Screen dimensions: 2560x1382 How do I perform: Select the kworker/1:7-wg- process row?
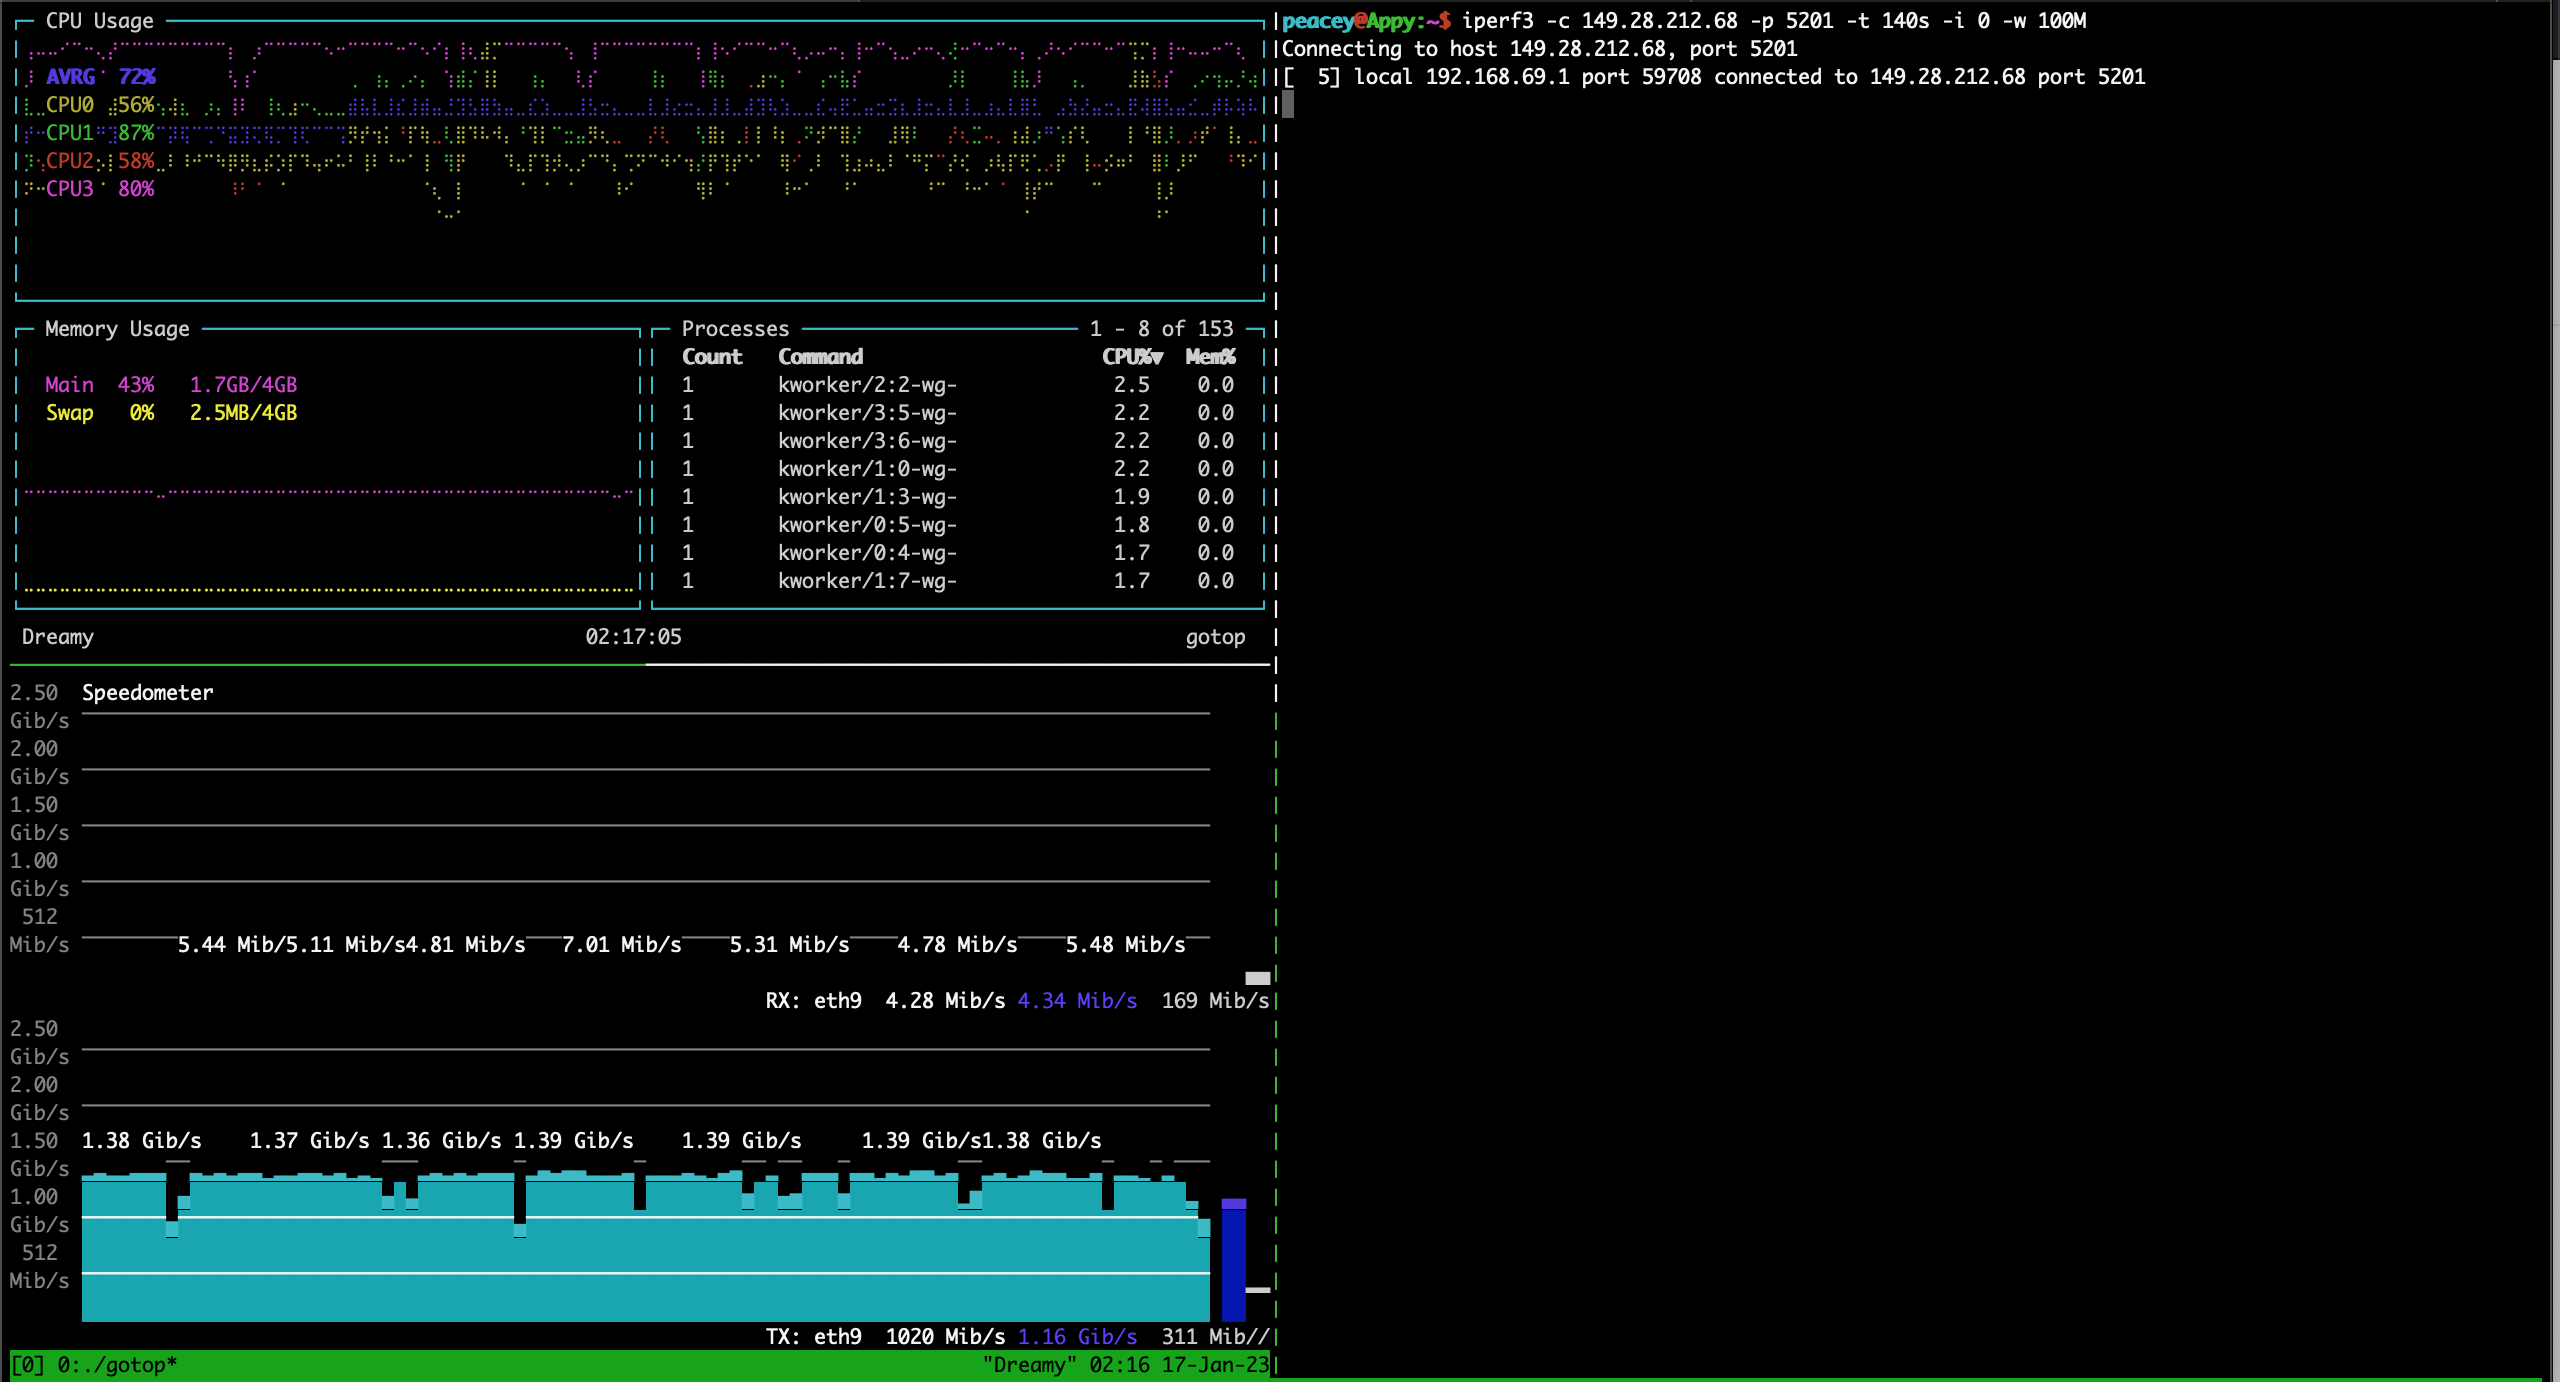point(958,581)
